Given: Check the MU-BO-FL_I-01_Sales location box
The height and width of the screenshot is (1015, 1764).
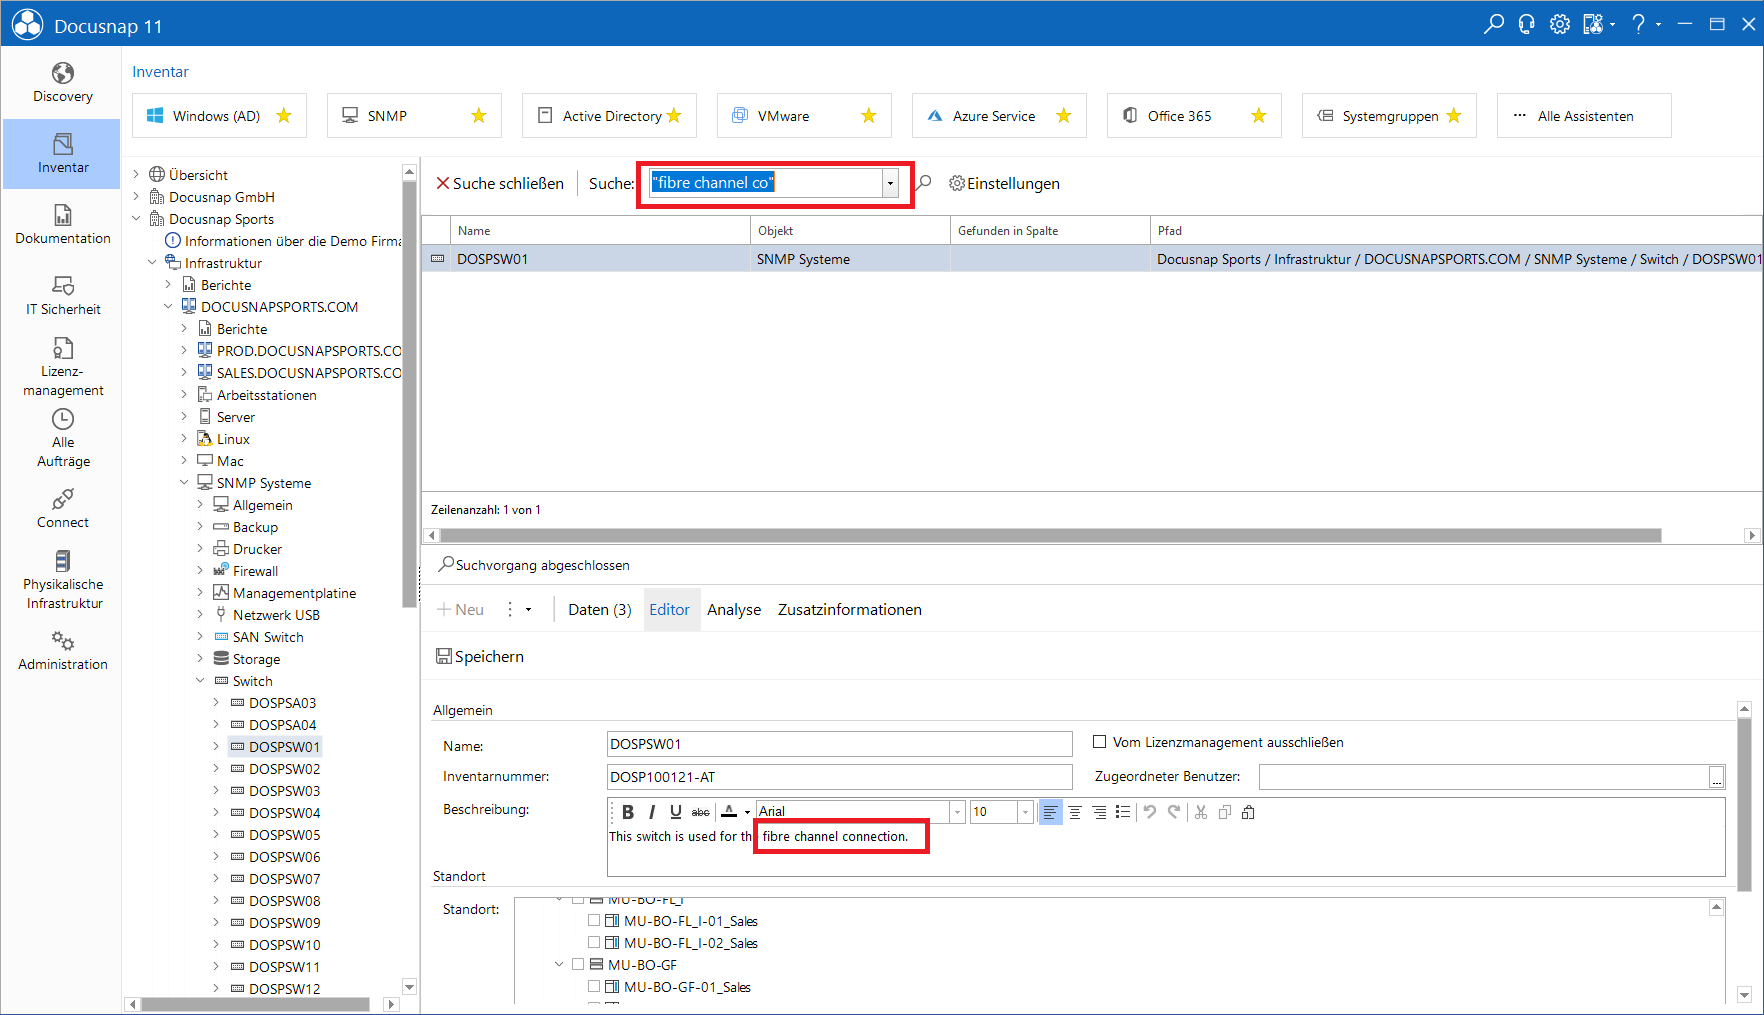Looking at the screenshot, I should [594, 920].
